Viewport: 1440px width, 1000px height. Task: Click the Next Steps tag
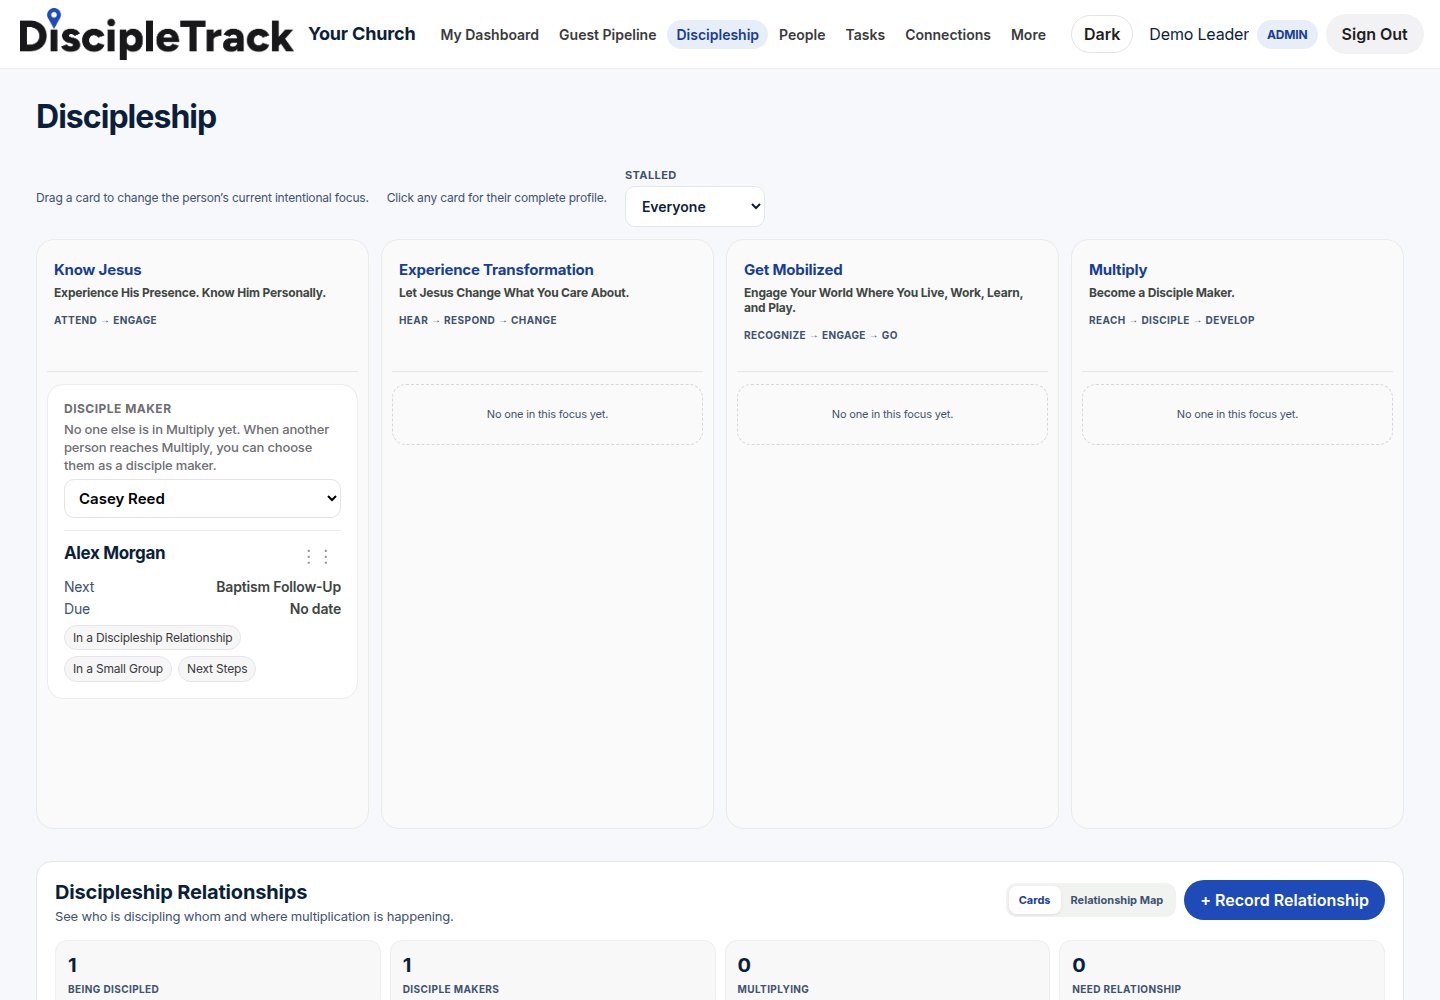point(217,669)
